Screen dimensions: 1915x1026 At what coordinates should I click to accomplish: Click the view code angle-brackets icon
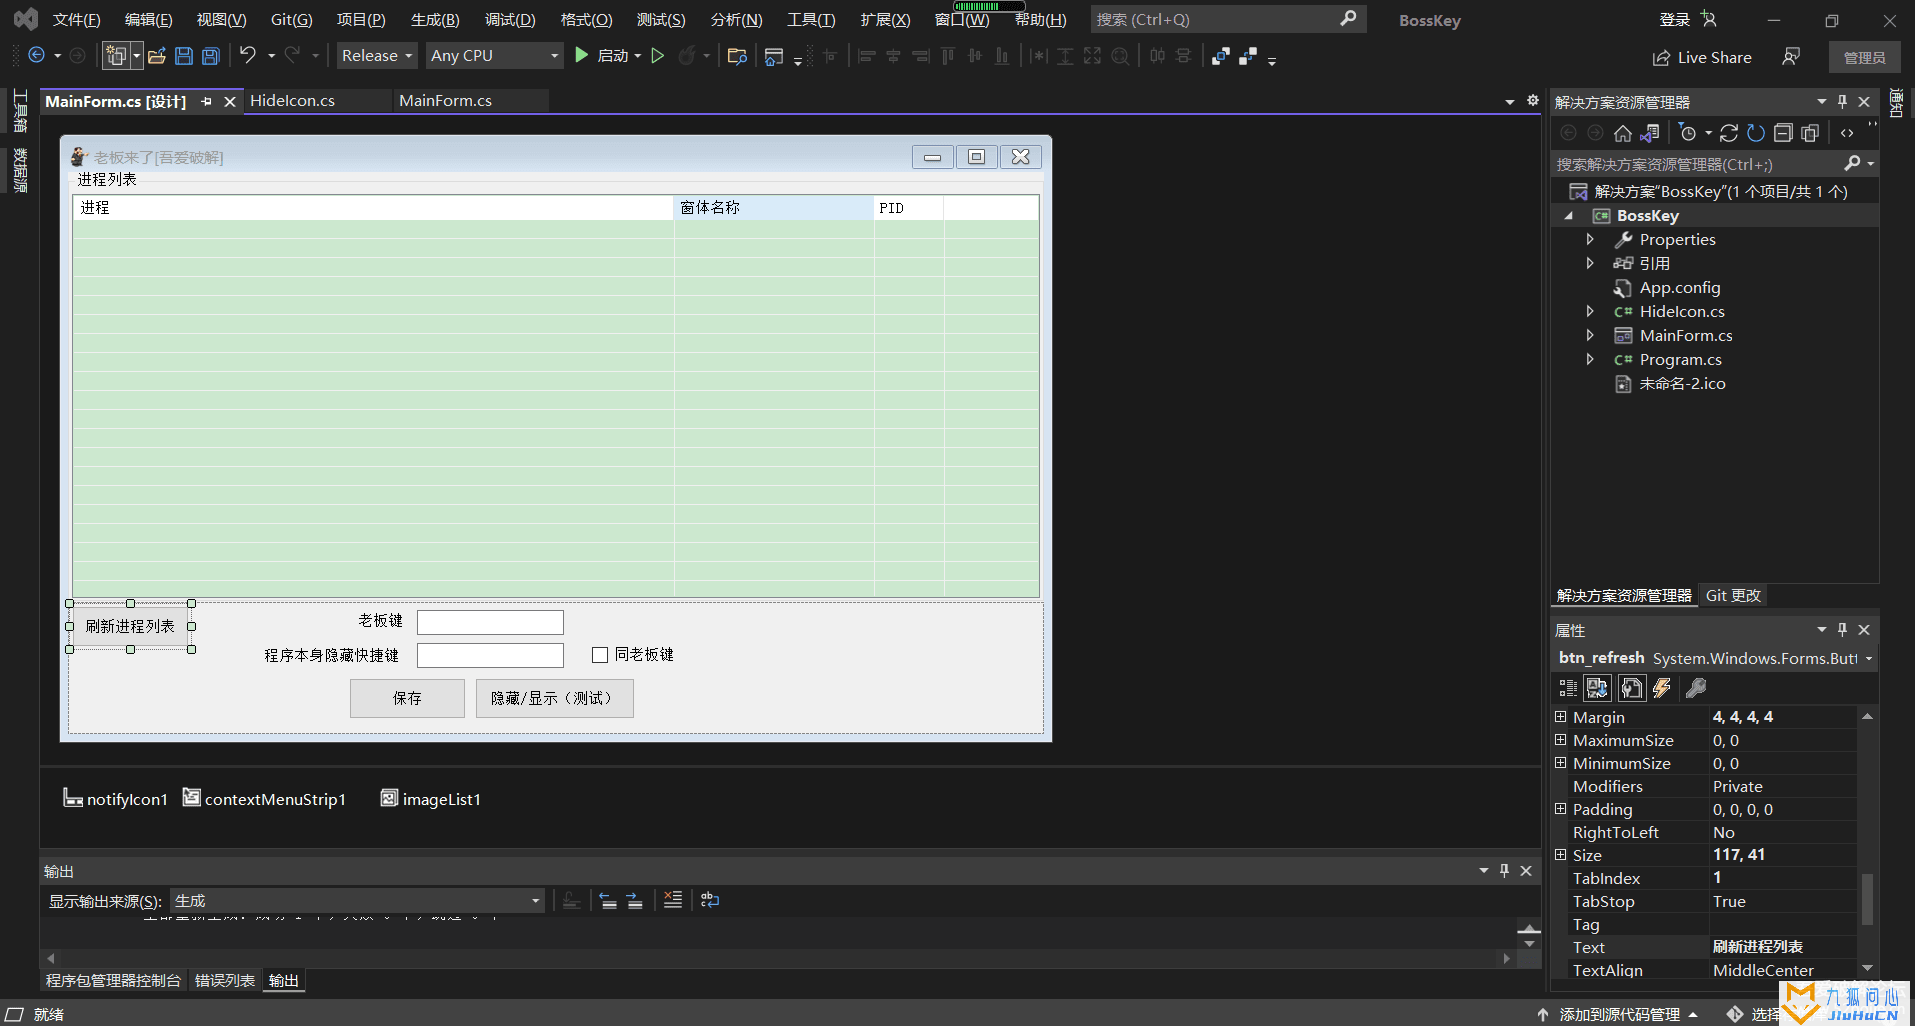pyautogui.click(x=1847, y=133)
